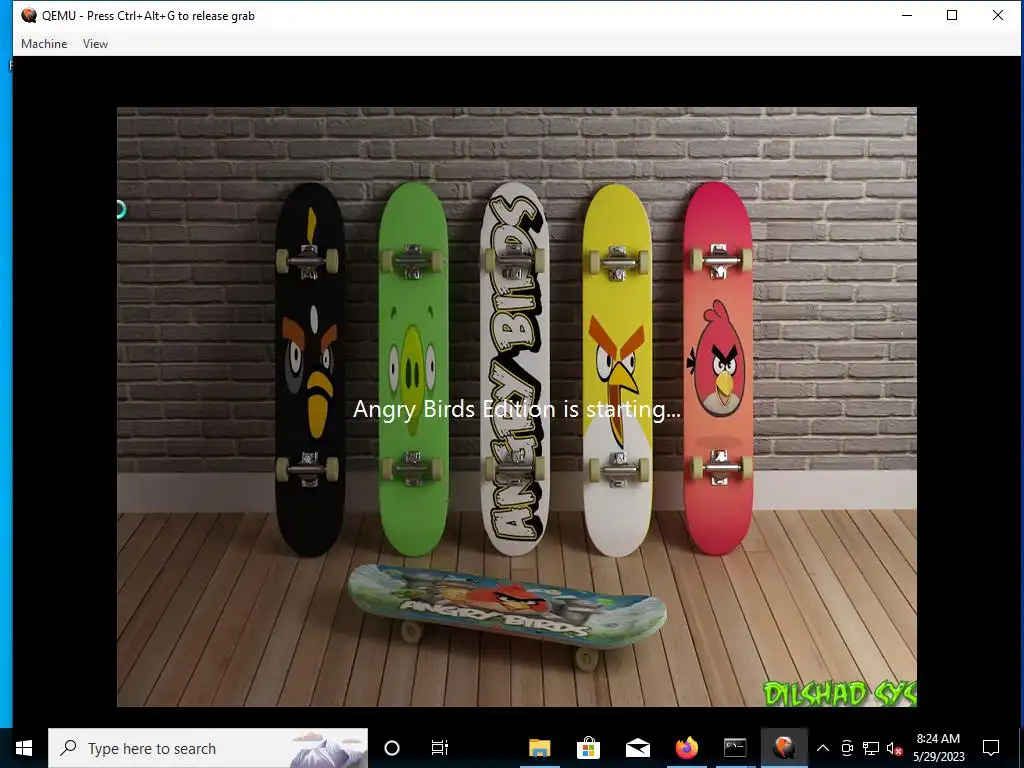This screenshot has width=1024, height=768.
Task: Open the Mail app on the taskbar
Action: tap(637, 748)
